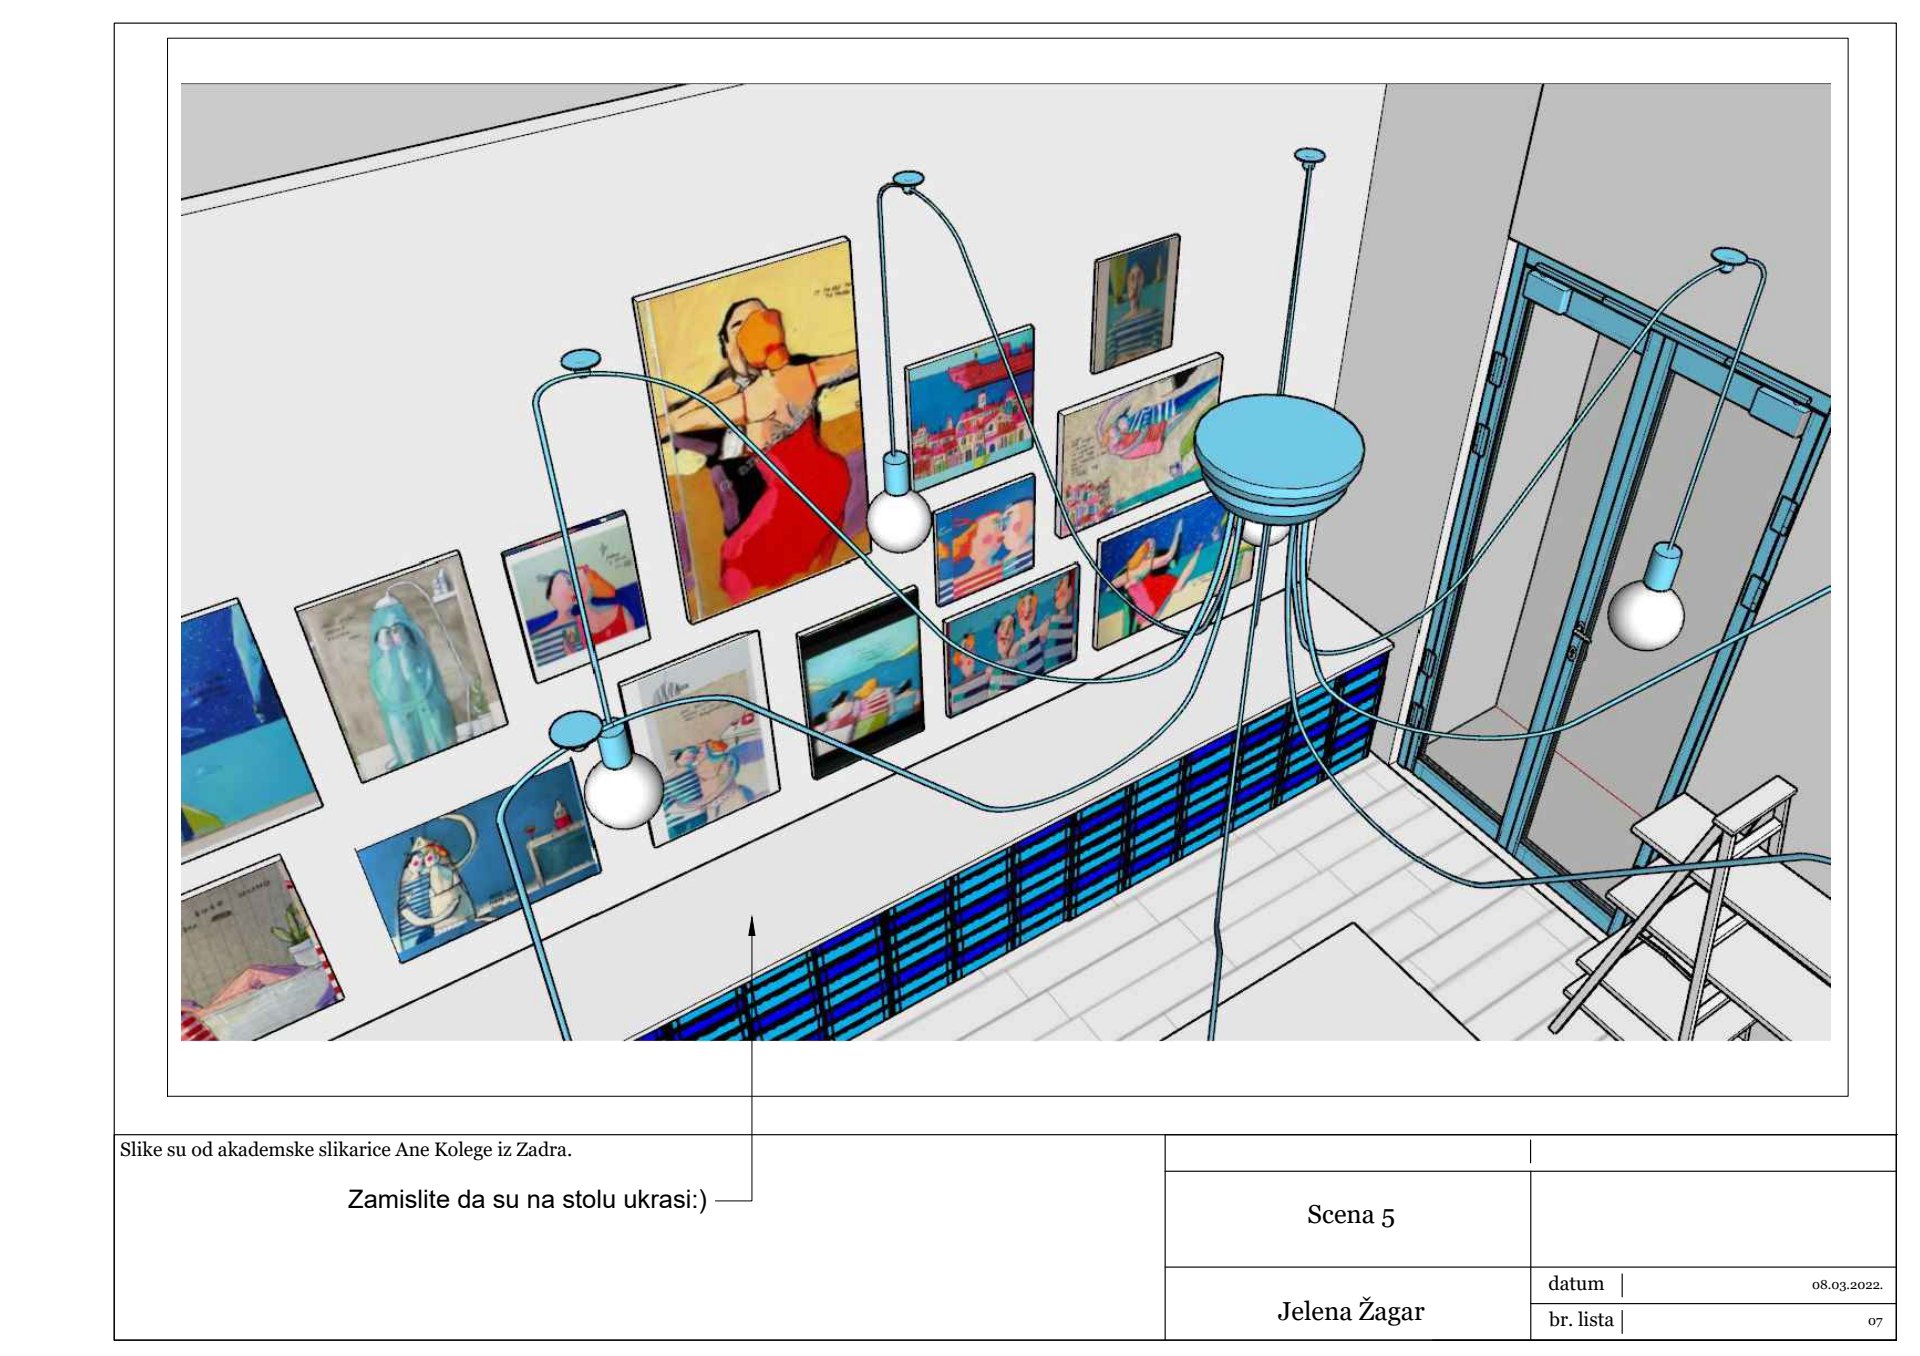Click the 'Scena 5' title text

pyautogui.click(x=1350, y=1215)
